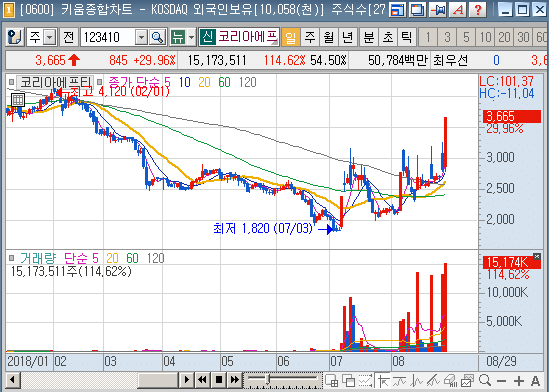
Task: Click the 최우선 label in the quote bar
Action: click(x=450, y=61)
